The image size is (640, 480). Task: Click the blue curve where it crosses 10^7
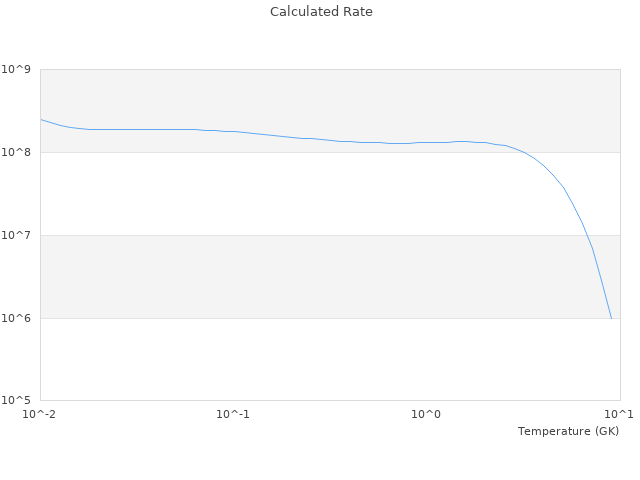pyautogui.click(x=587, y=235)
